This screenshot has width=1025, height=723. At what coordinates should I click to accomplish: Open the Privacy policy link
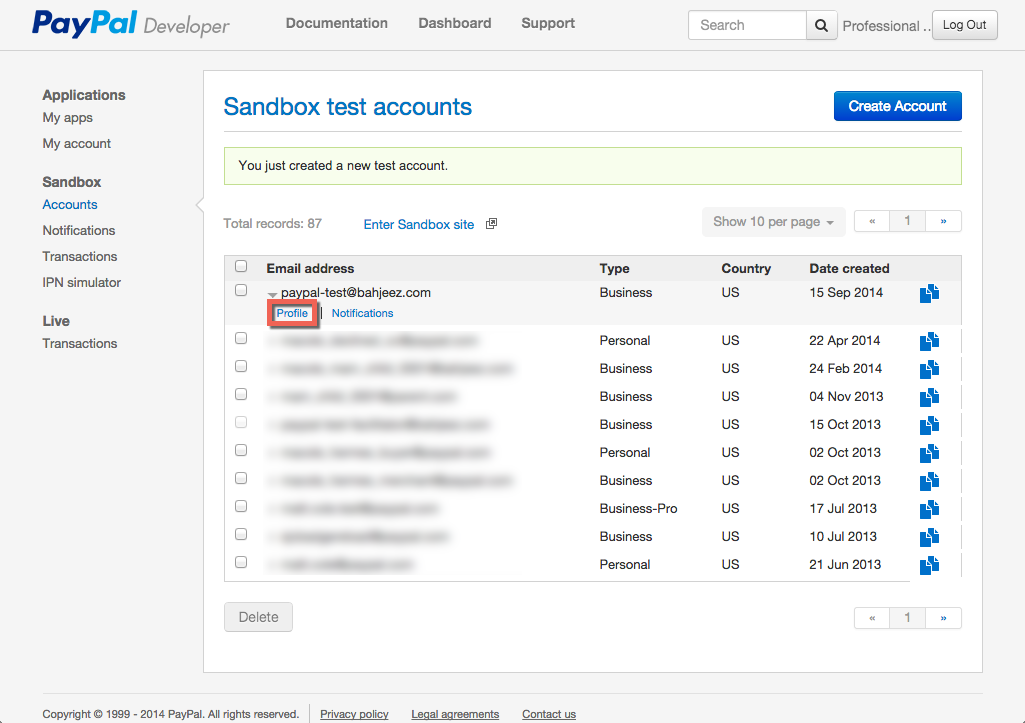354,715
